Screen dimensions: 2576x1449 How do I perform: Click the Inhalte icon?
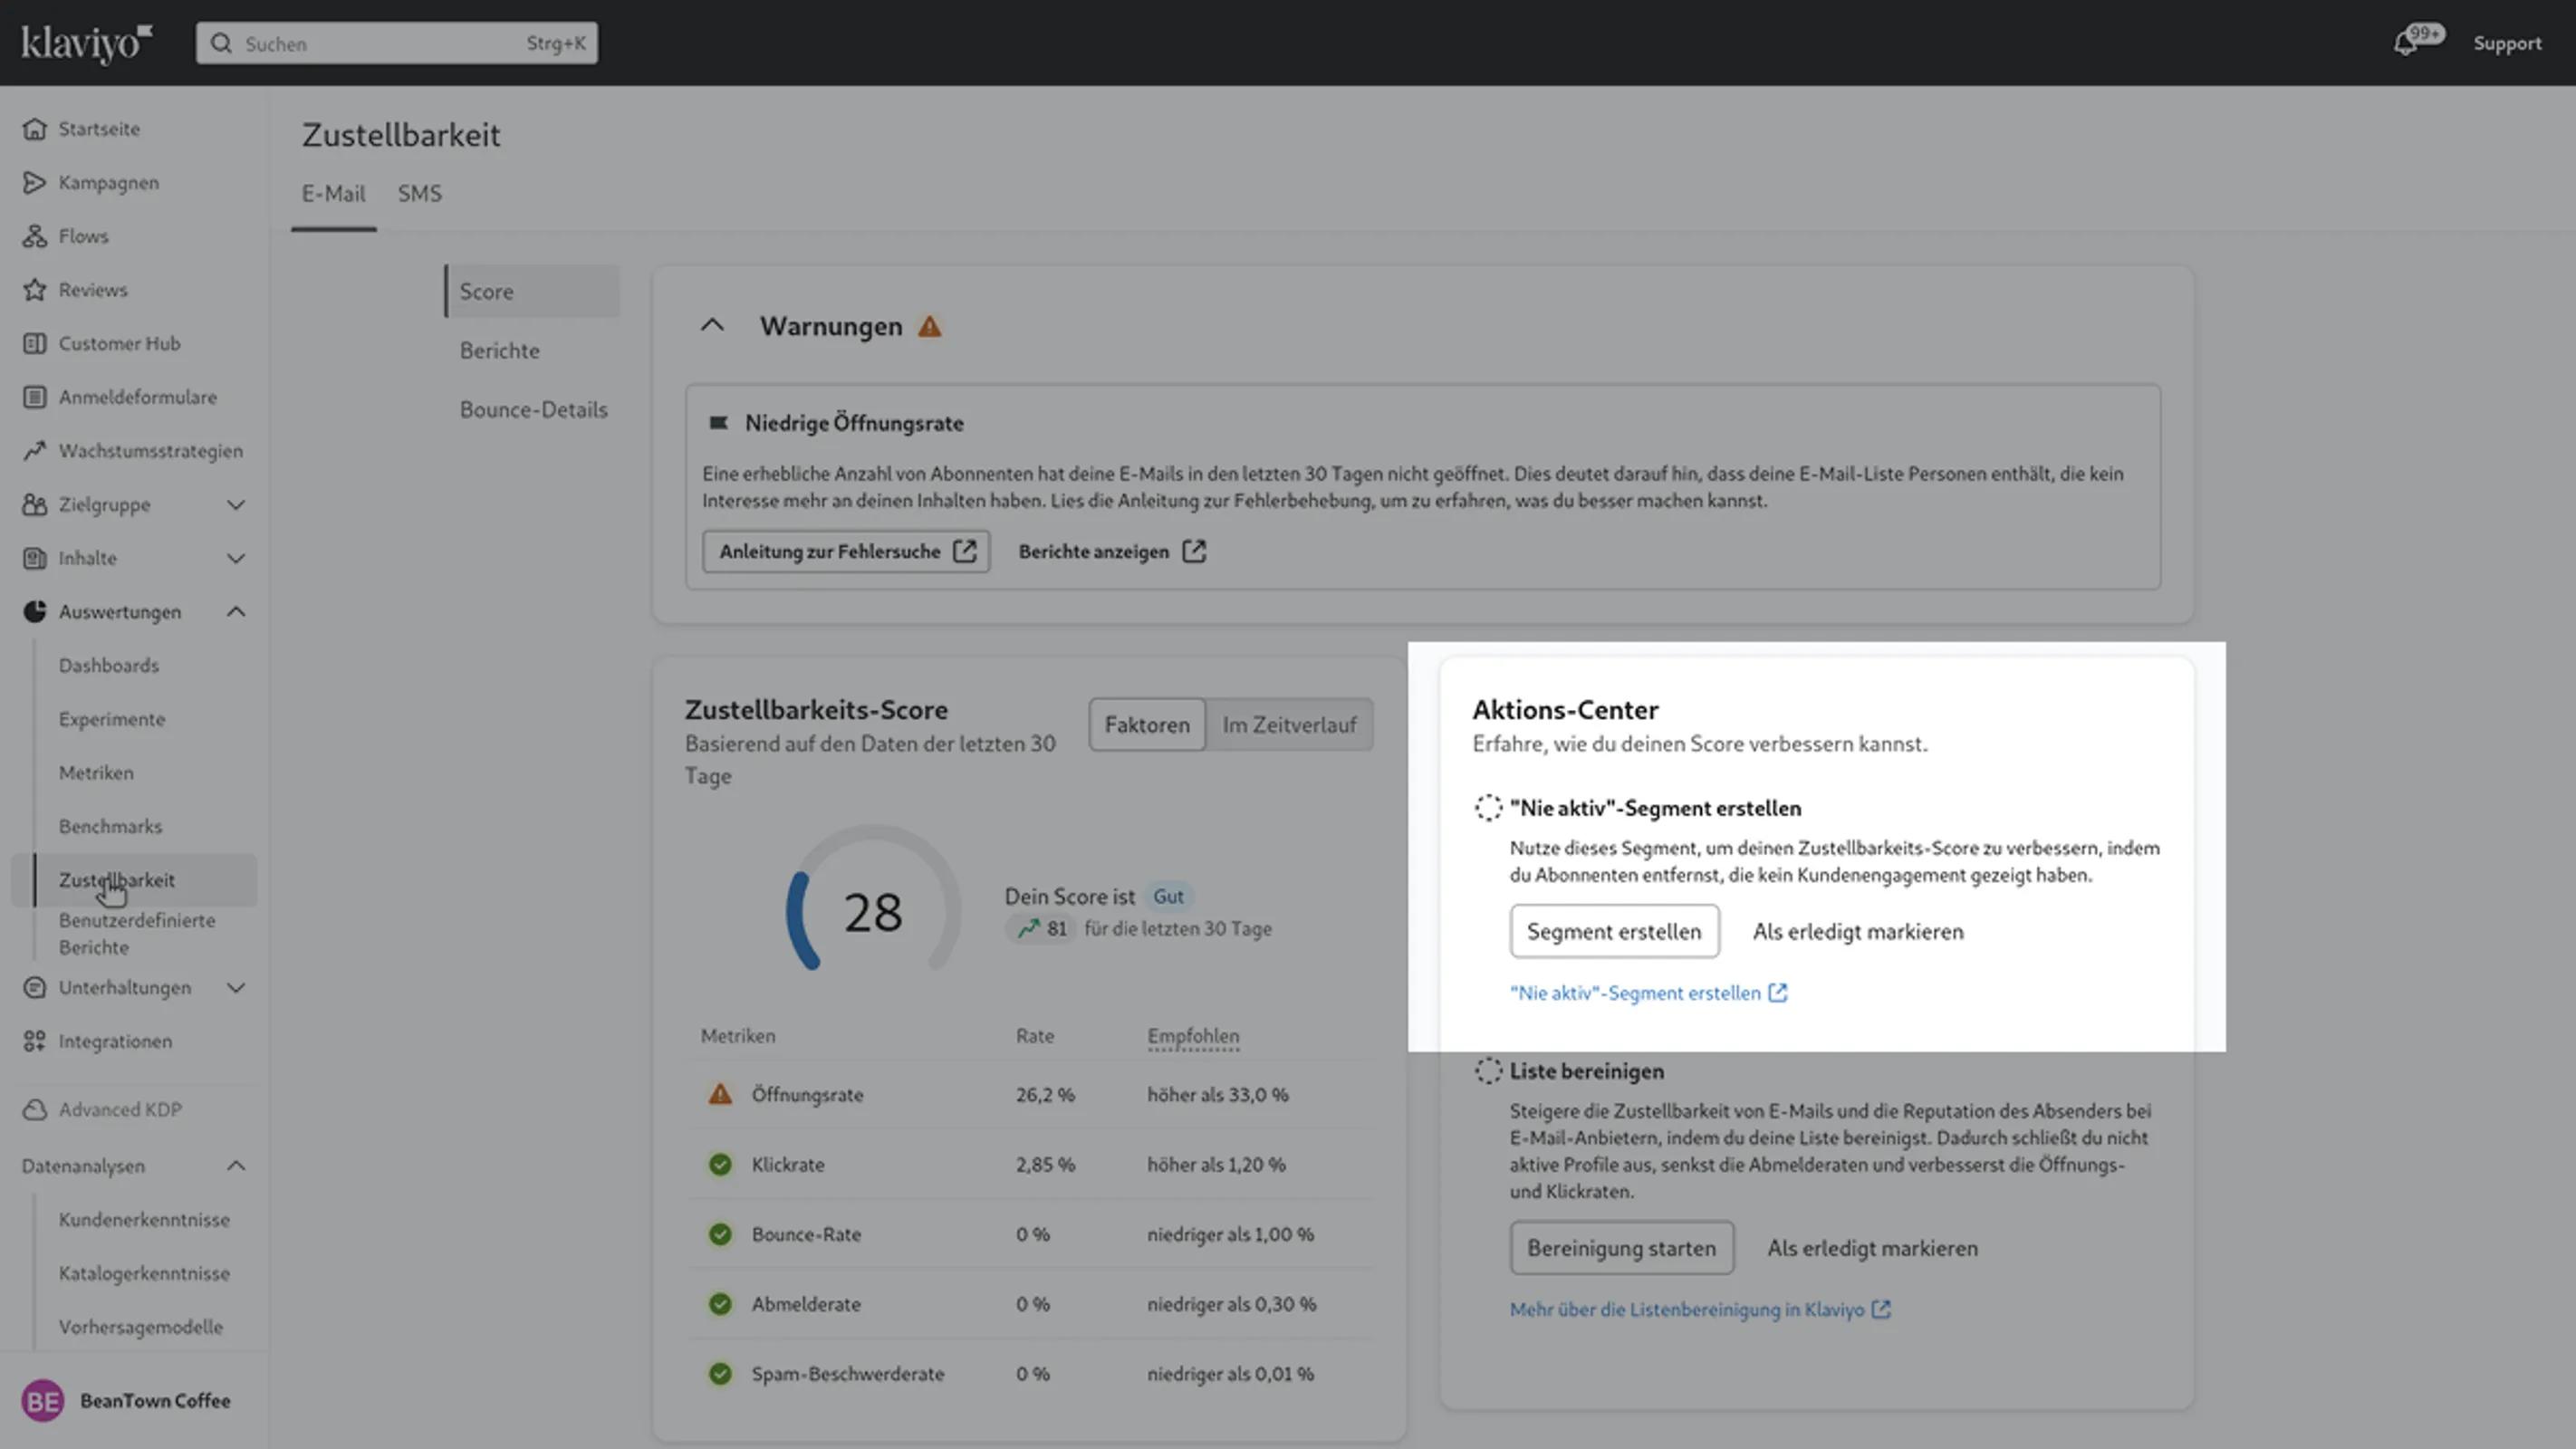coord(35,558)
